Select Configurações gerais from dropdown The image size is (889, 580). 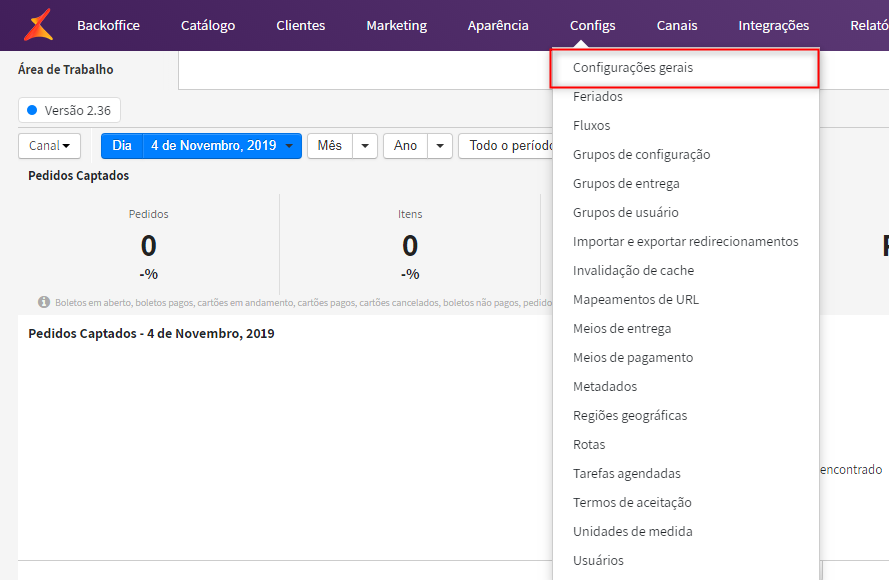[685, 68]
